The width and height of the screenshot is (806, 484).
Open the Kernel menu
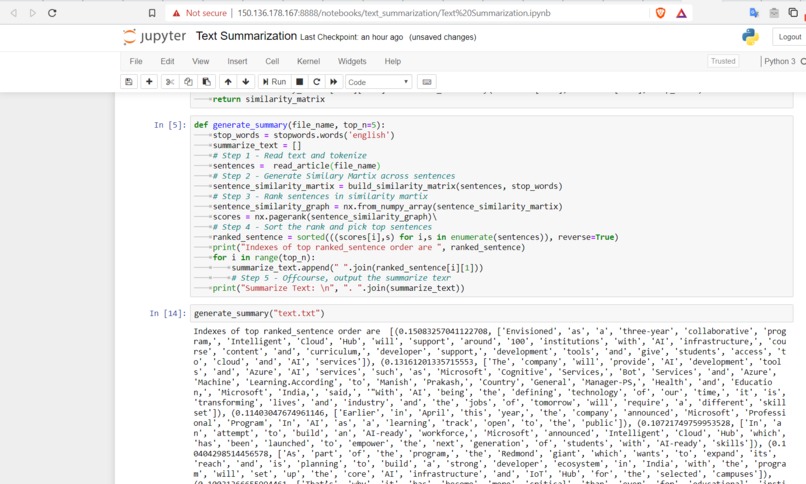[308, 61]
